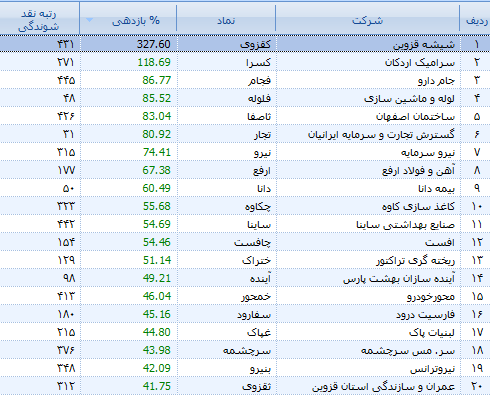The height and width of the screenshot is (395, 490).
Task: Click the return value 43.98
Action: click(x=157, y=350)
